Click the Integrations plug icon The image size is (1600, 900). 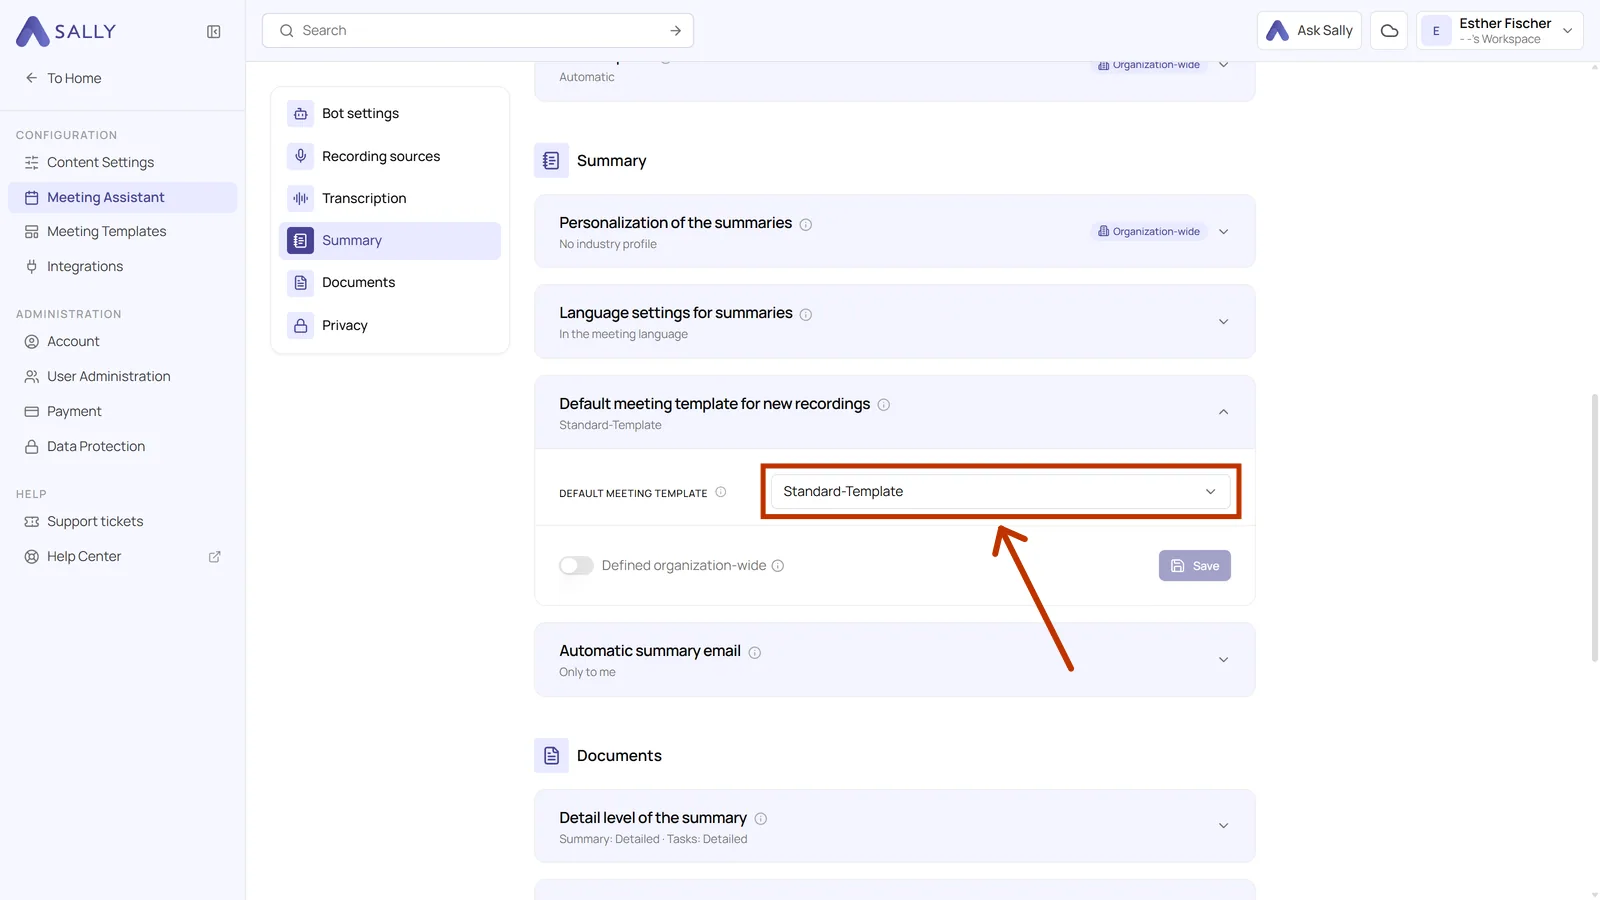coord(31,267)
